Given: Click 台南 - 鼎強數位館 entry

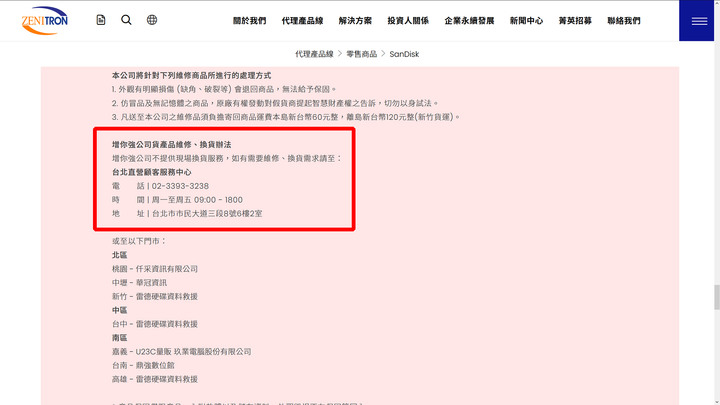Looking at the screenshot, I should coord(143,365).
